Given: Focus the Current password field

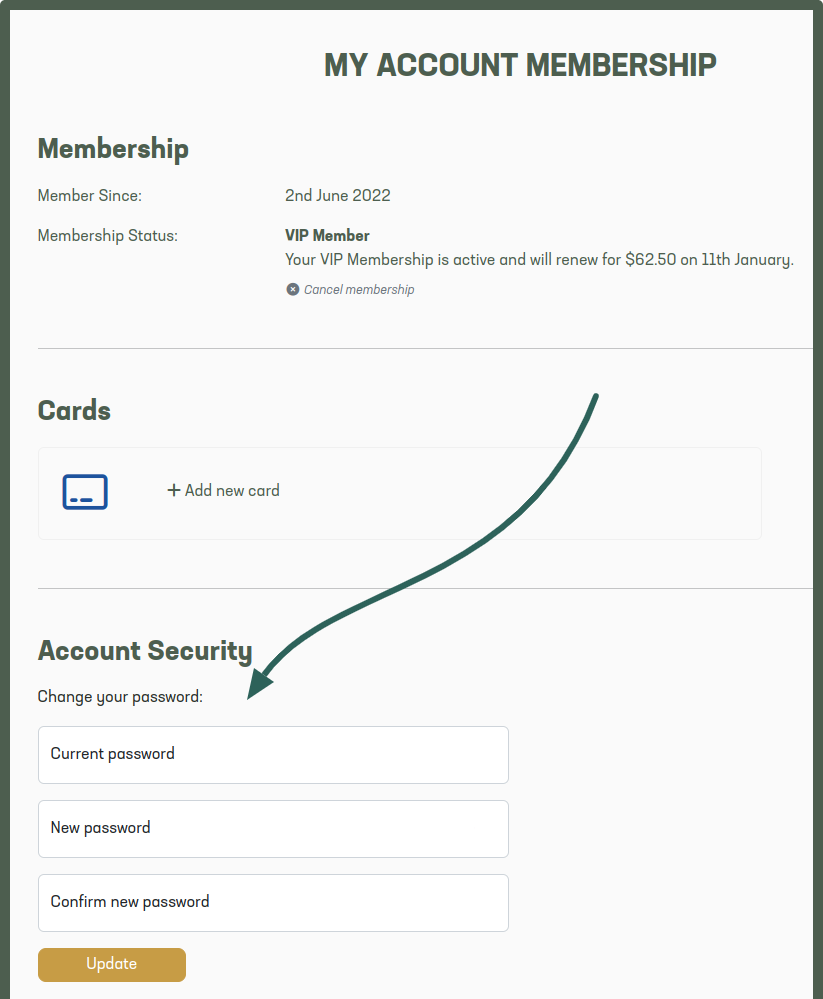Looking at the screenshot, I should pos(273,755).
